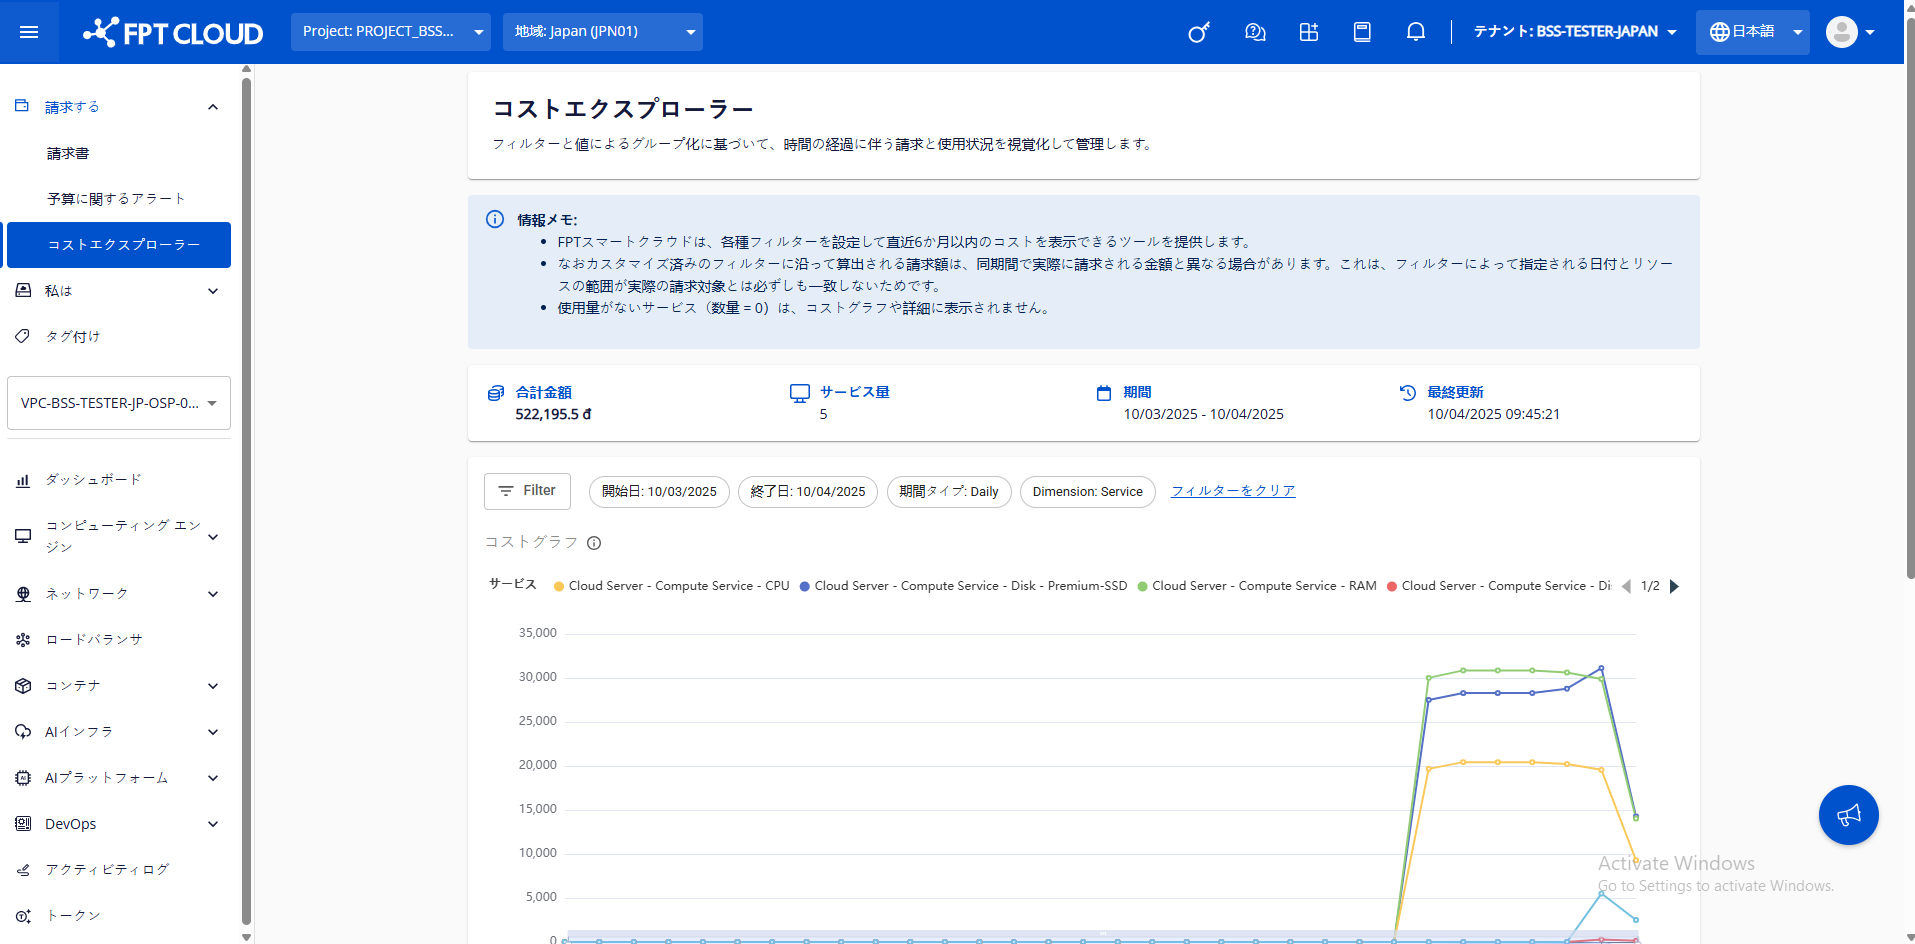Screen dimensions: 1915x944
Task: Open the services grid icon in header
Action: pyautogui.click(x=1309, y=32)
